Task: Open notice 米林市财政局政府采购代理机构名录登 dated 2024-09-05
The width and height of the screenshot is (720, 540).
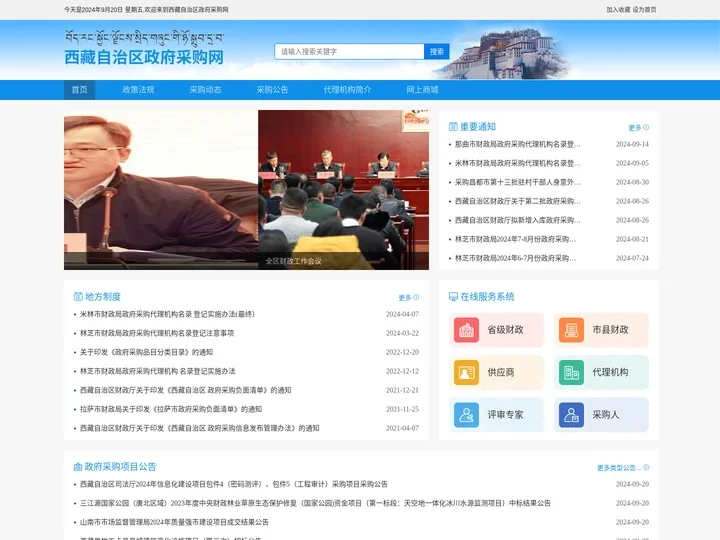Action: (518, 163)
